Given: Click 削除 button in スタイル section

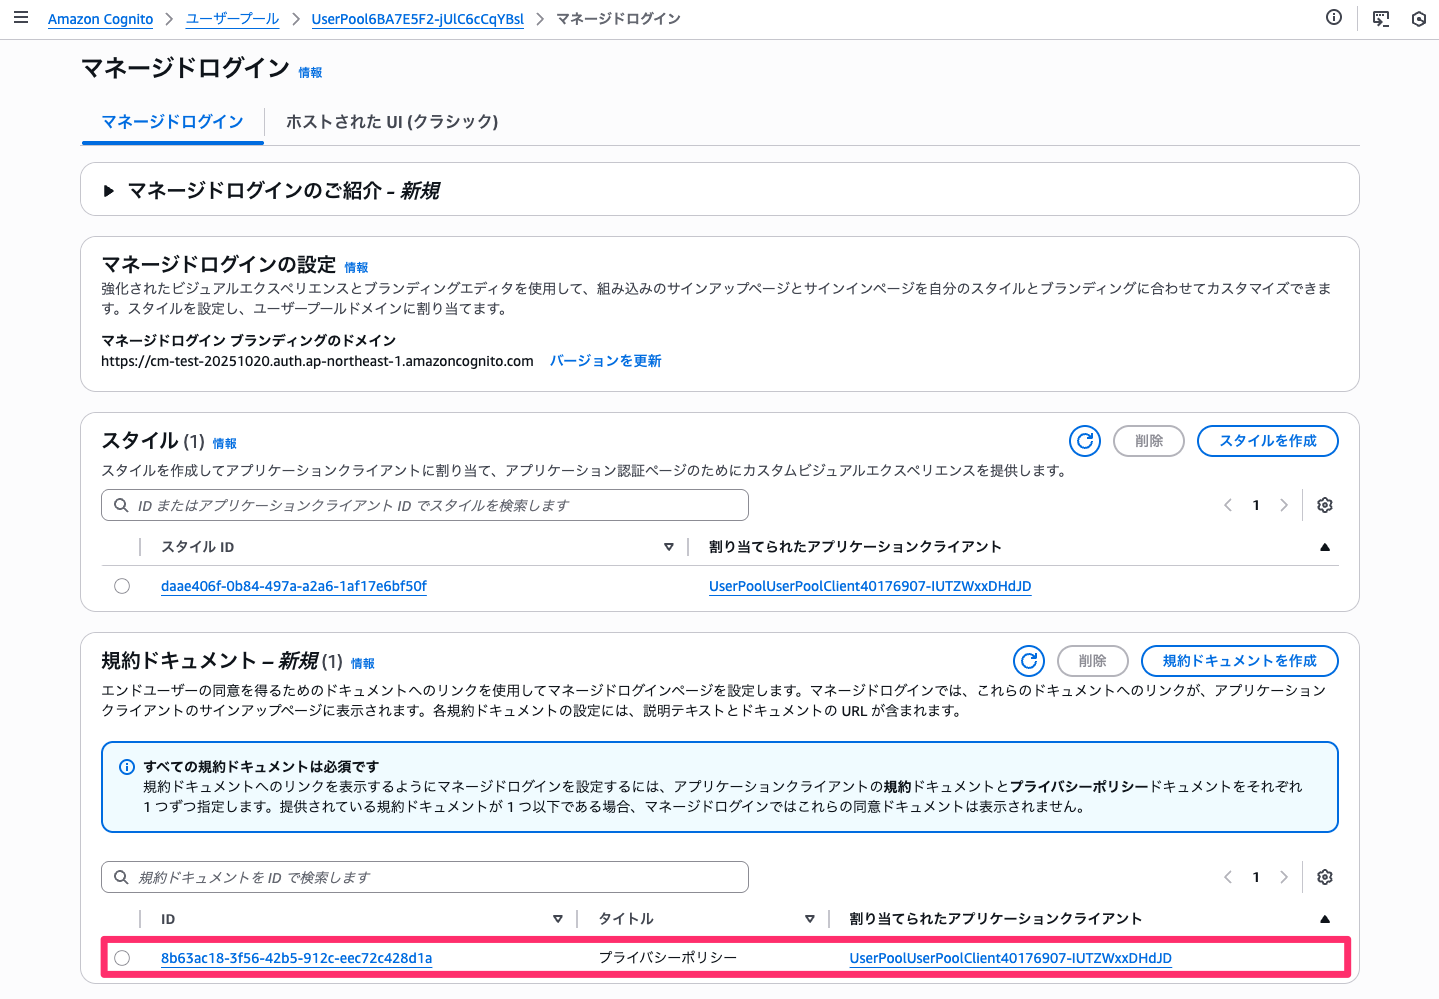Looking at the screenshot, I should click(x=1149, y=441).
